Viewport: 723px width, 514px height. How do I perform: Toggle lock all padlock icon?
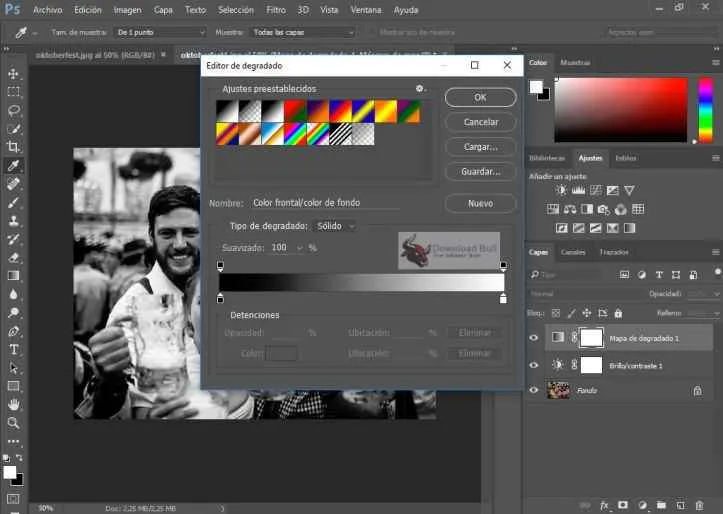click(x=618, y=313)
